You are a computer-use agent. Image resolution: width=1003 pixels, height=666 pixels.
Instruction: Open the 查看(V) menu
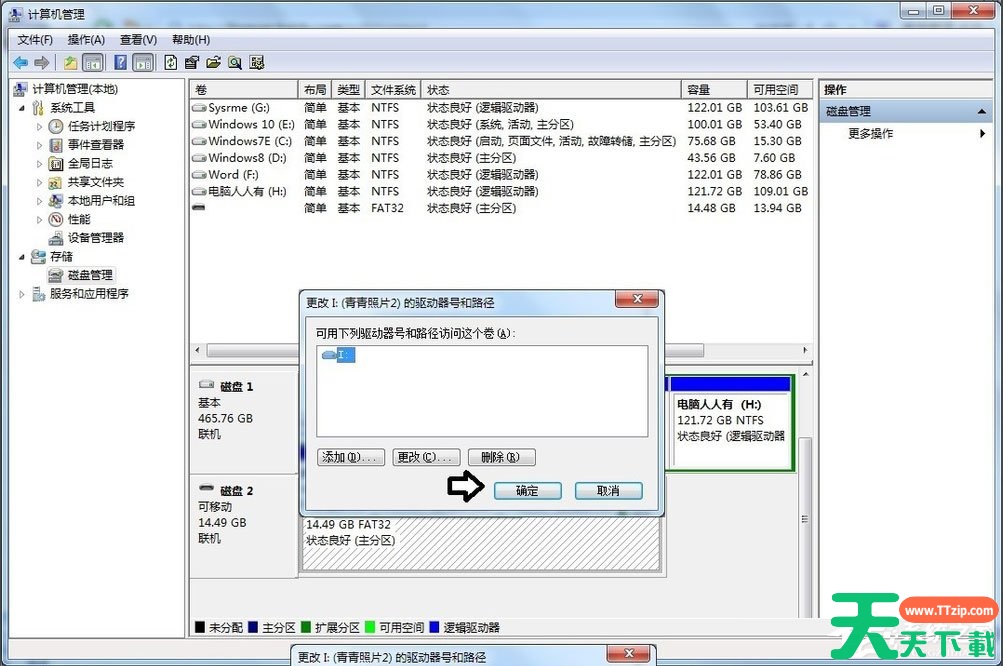tap(138, 39)
